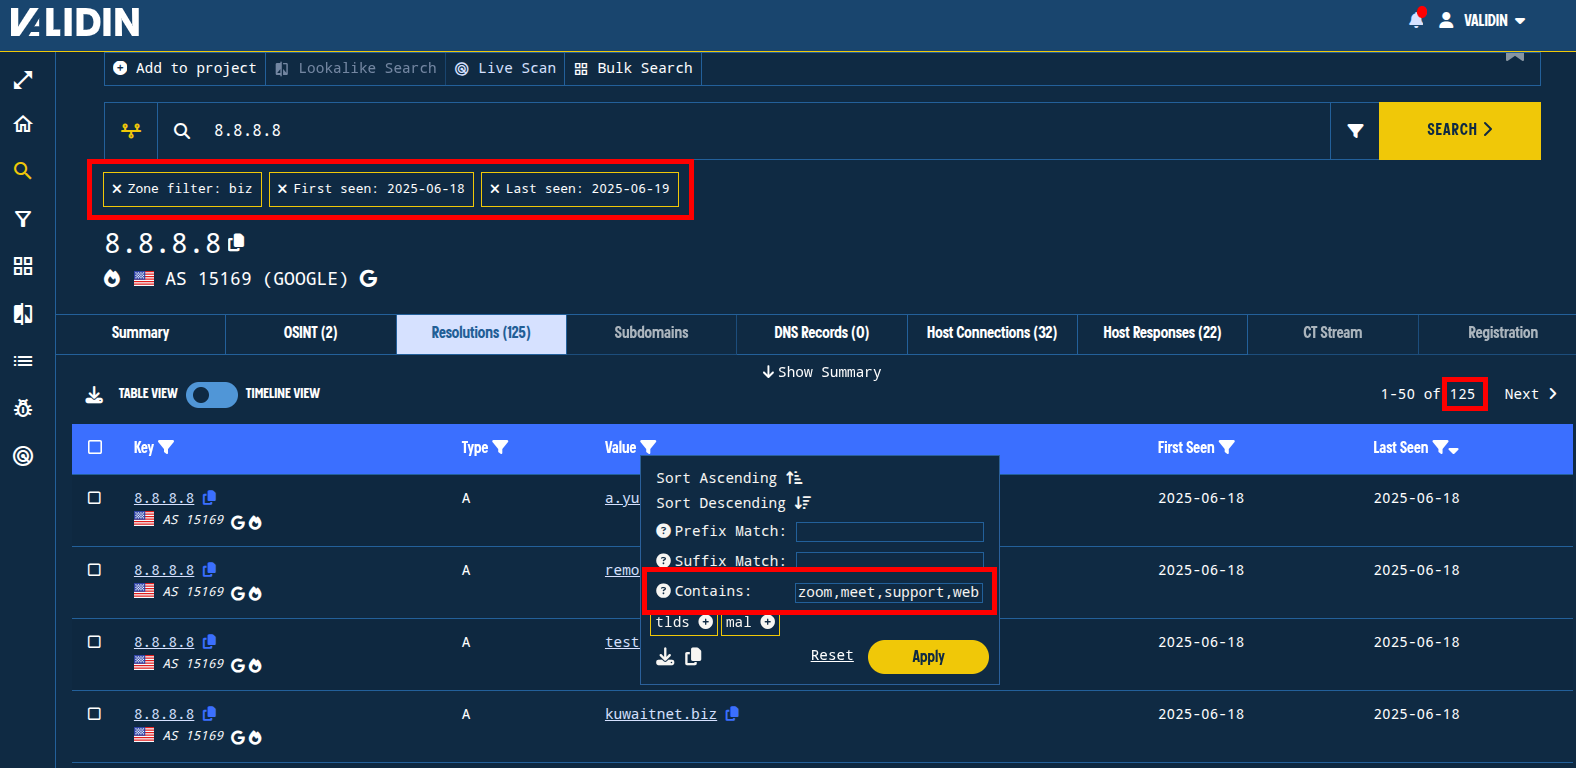Open the CT Stream tab

pyautogui.click(x=1332, y=333)
